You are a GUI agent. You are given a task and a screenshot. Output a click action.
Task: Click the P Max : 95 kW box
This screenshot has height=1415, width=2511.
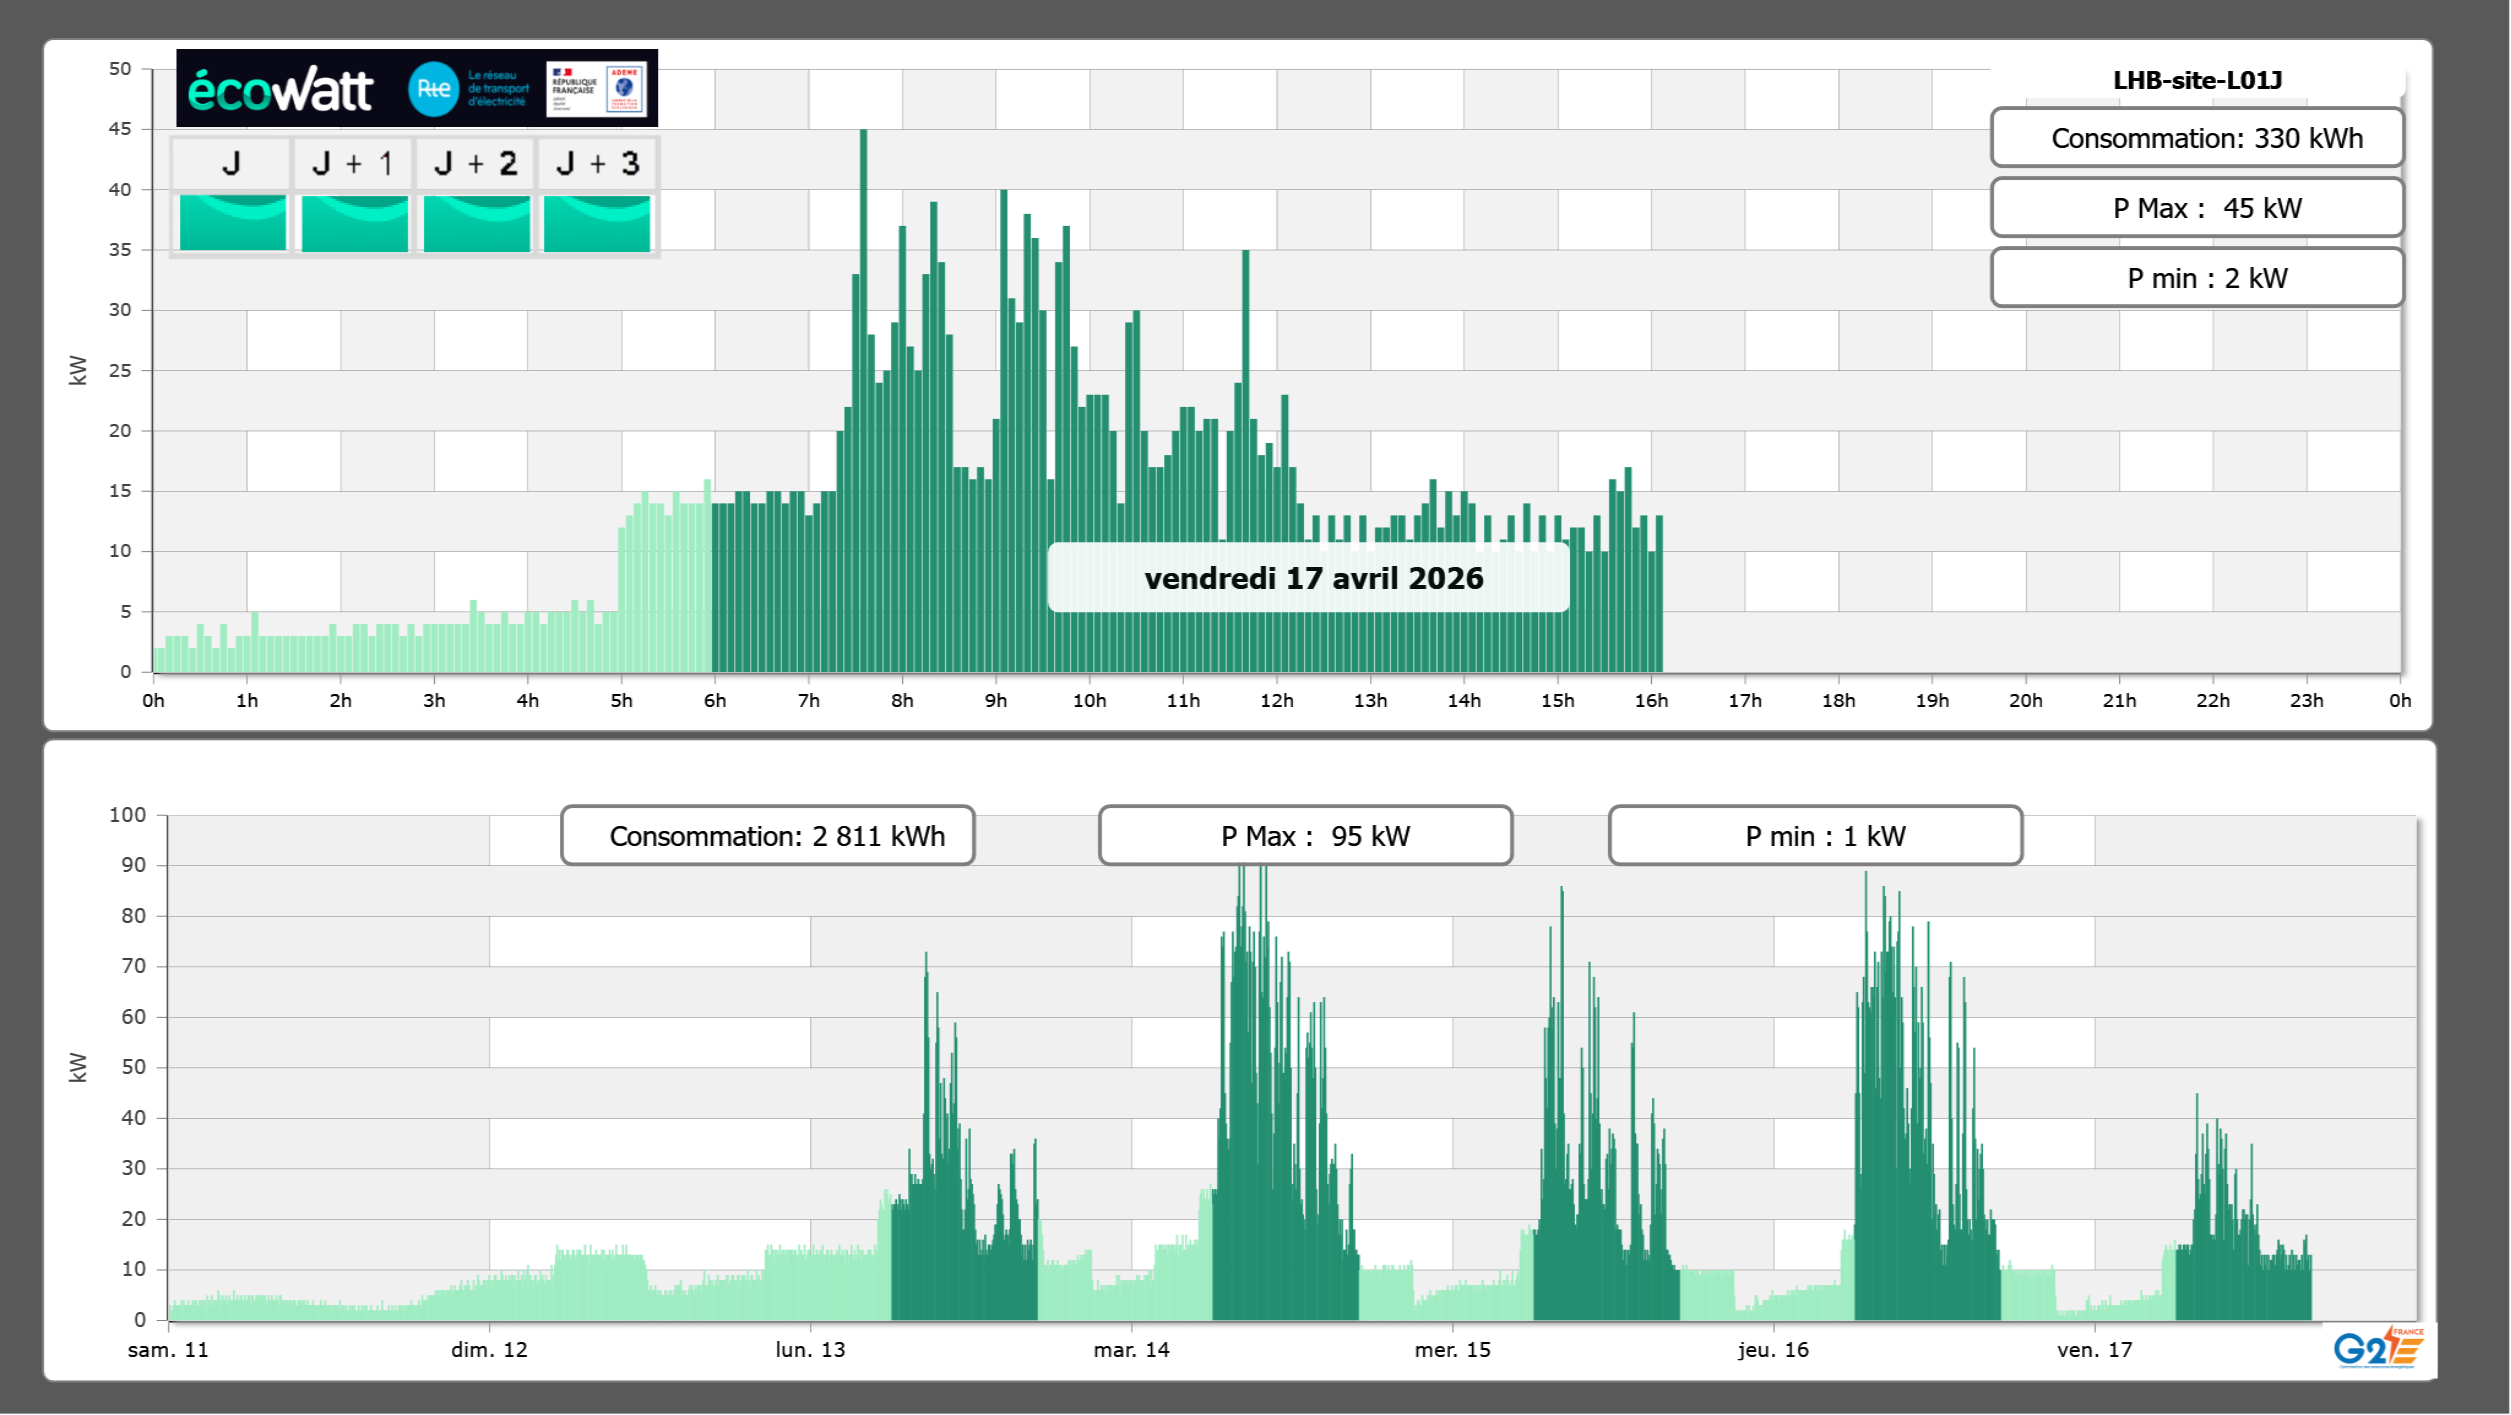(1305, 836)
